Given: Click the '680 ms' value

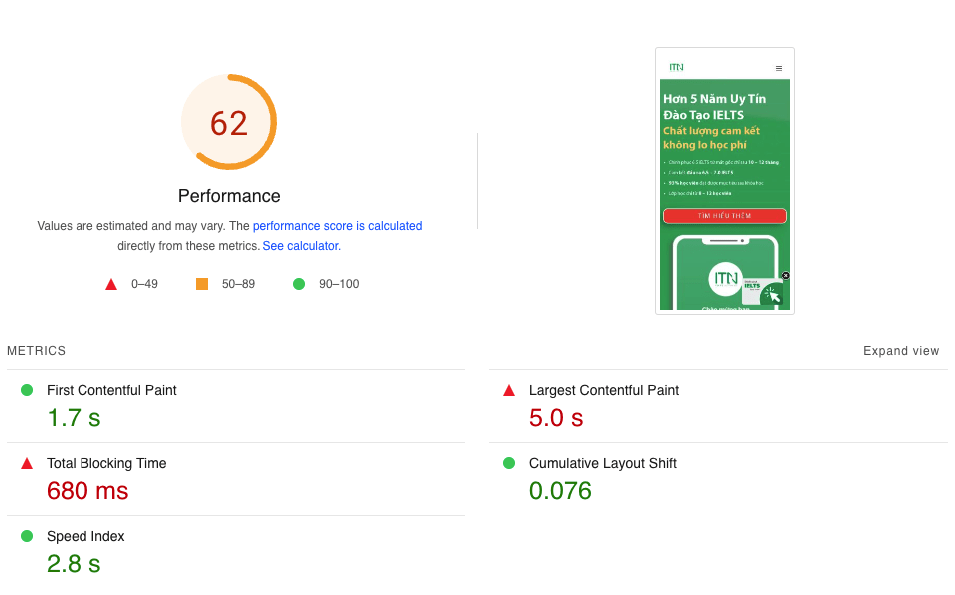Looking at the screenshot, I should point(88,491).
